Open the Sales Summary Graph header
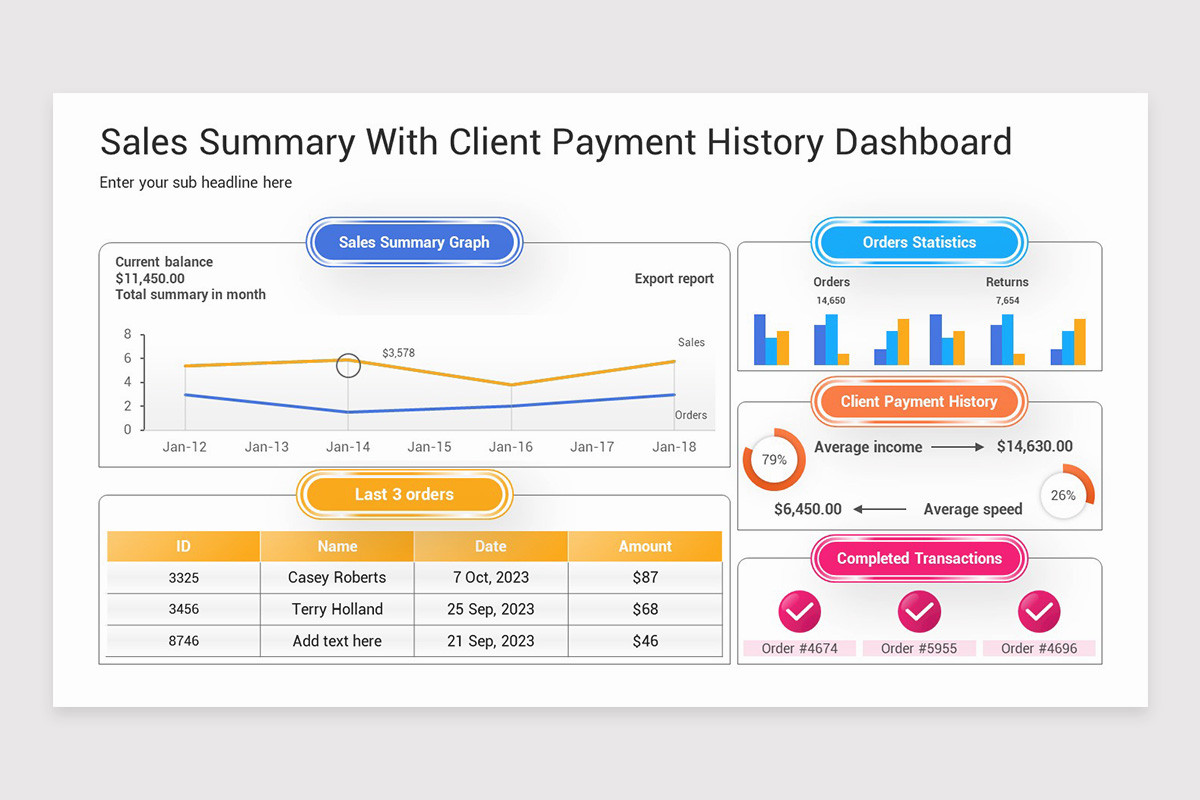This screenshot has width=1200, height=800. 414,242
